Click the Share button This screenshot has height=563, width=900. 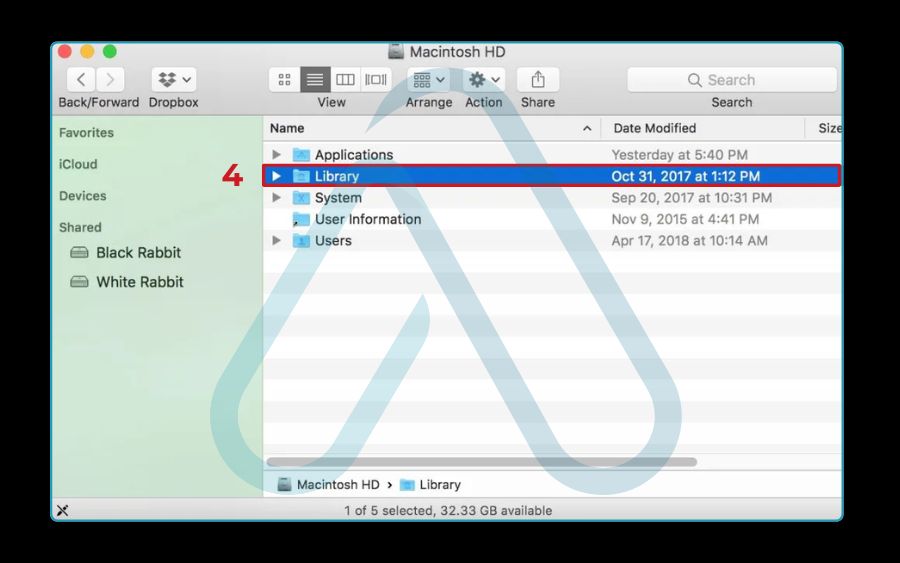tap(538, 80)
